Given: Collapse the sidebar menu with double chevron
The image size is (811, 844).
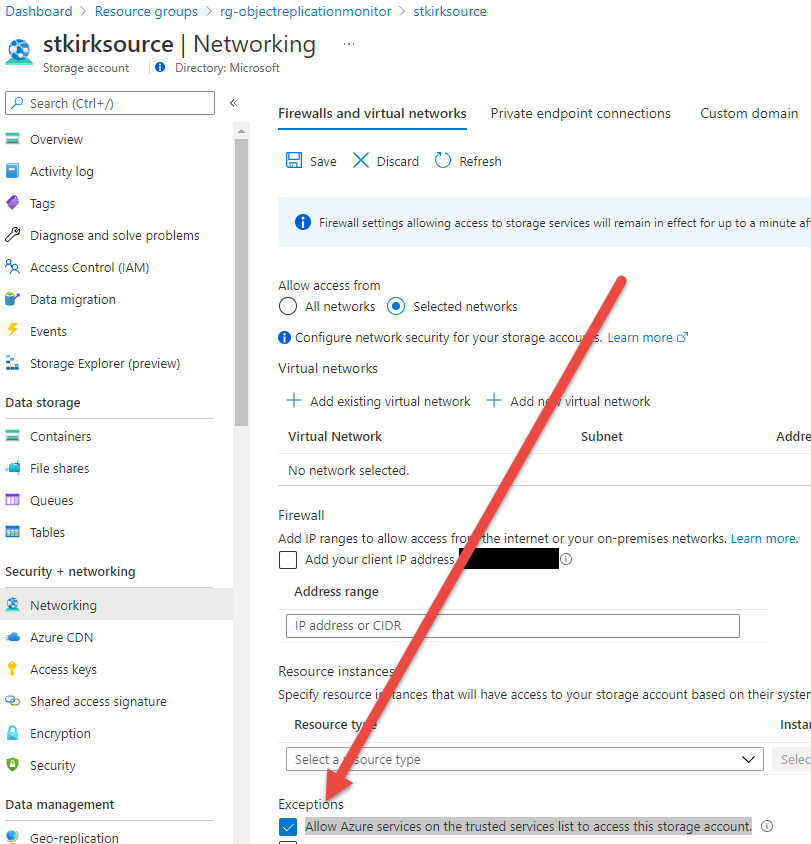Looking at the screenshot, I should [x=234, y=103].
